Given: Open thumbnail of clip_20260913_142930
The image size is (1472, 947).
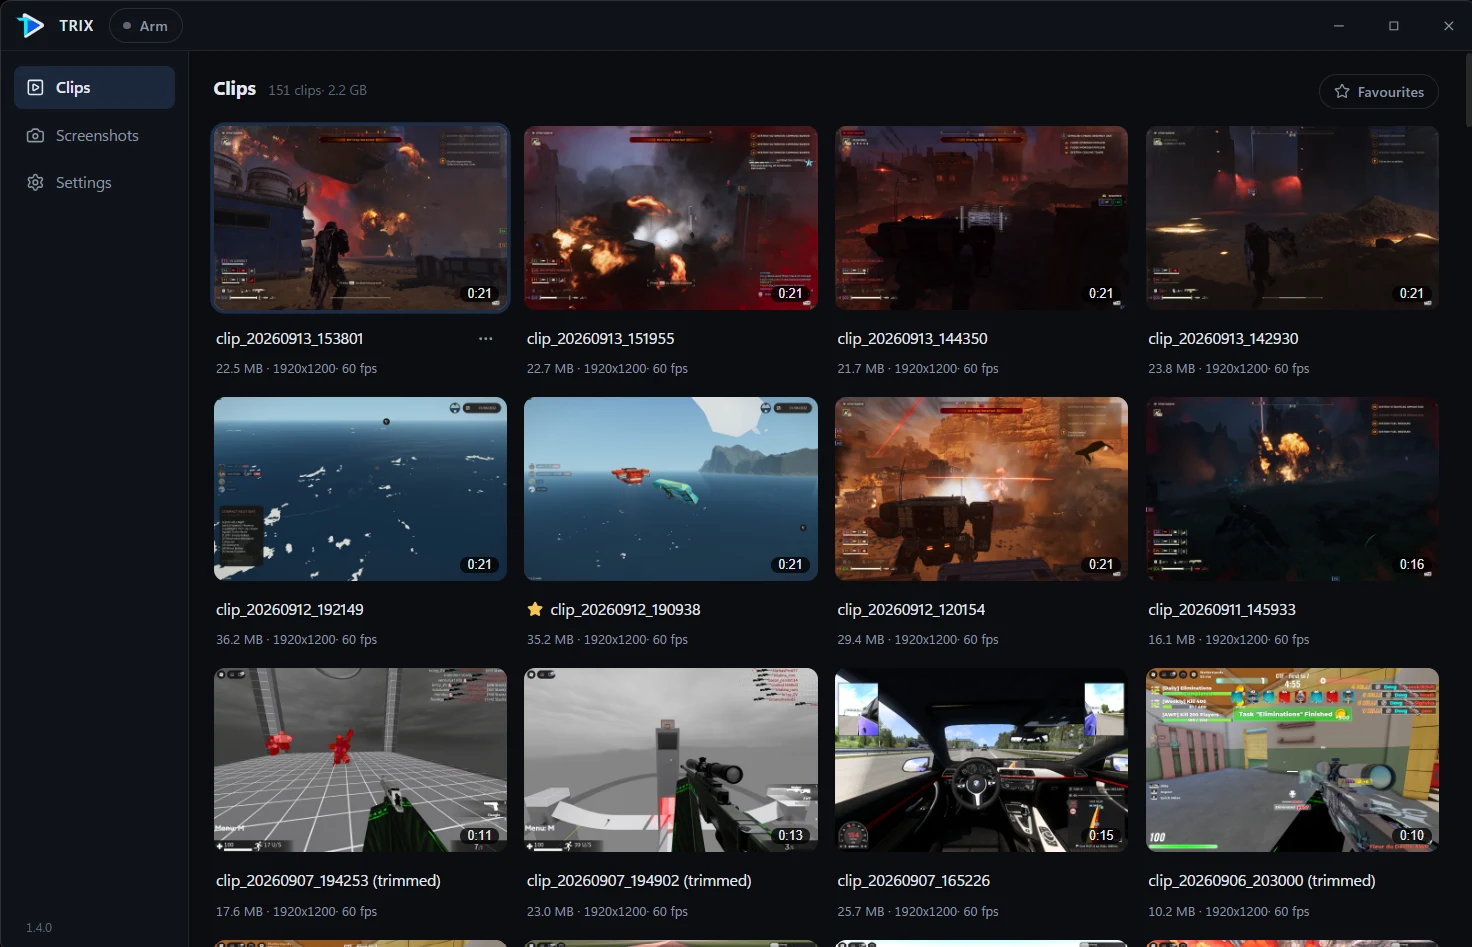Looking at the screenshot, I should pos(1292,218).
